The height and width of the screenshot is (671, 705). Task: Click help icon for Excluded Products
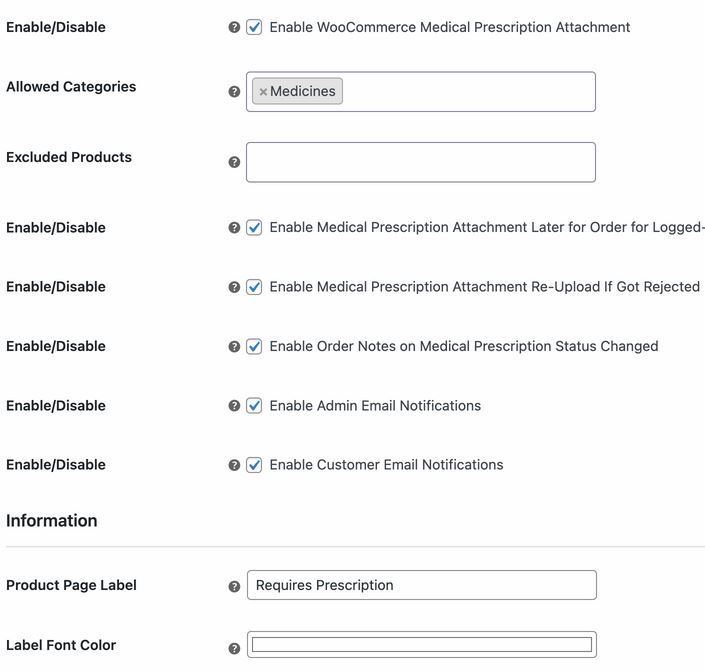[234, 162]
